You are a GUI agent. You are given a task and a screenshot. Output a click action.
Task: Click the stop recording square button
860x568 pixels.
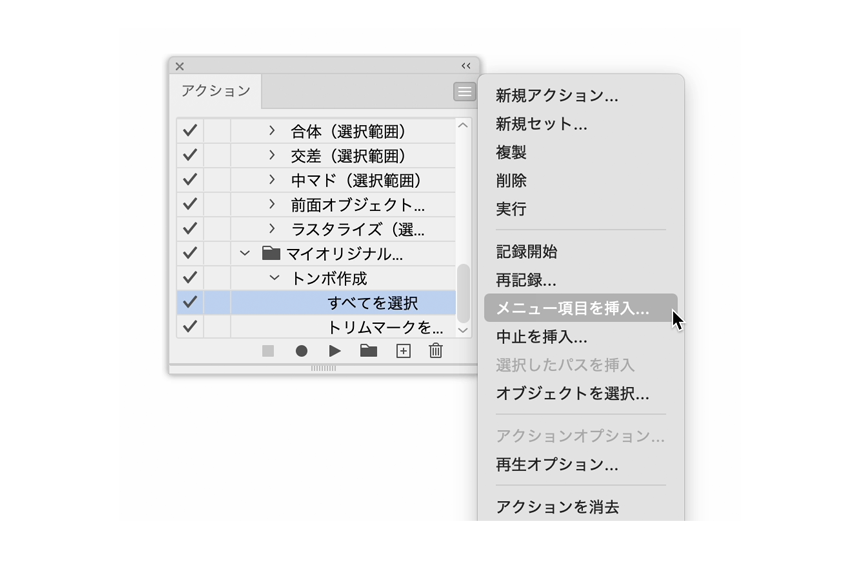268,351
